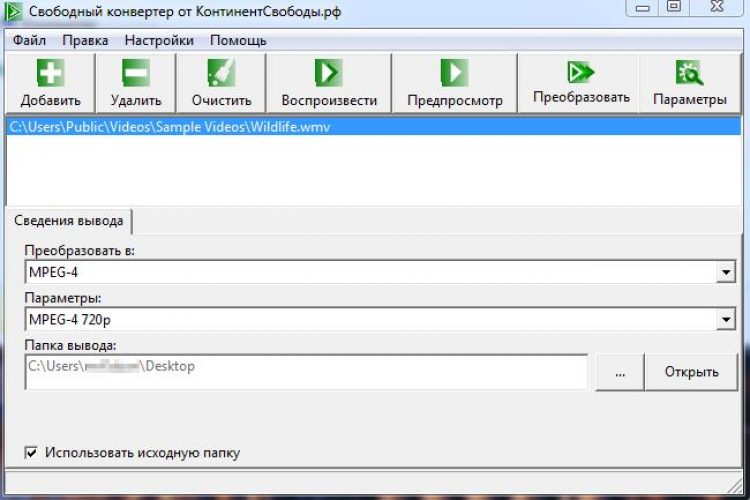Click the Очистить (Clear) brush icon
This screenshot has width=750, height=500.
click(220, 74)
